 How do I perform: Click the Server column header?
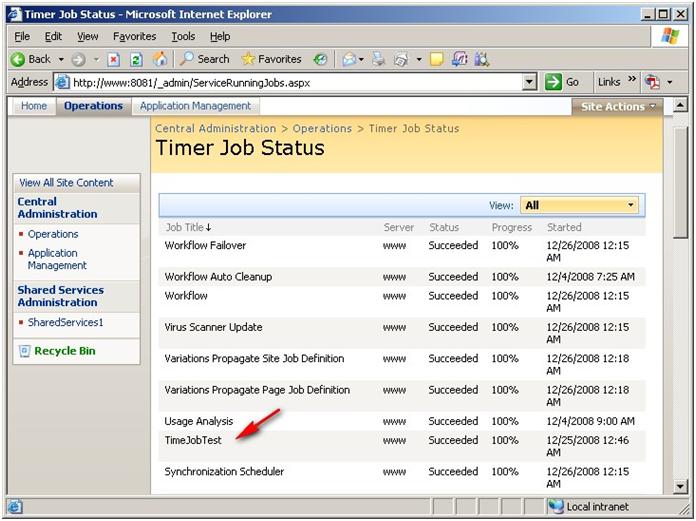coord(399,227)
